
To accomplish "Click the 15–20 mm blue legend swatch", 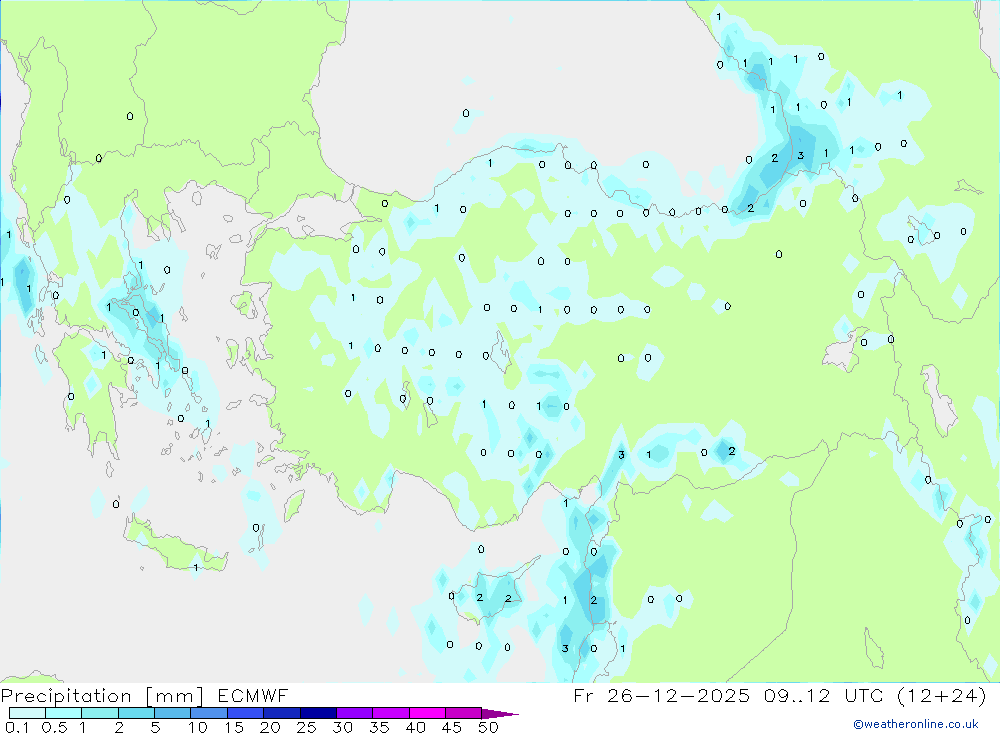I will tap(245, 713).
